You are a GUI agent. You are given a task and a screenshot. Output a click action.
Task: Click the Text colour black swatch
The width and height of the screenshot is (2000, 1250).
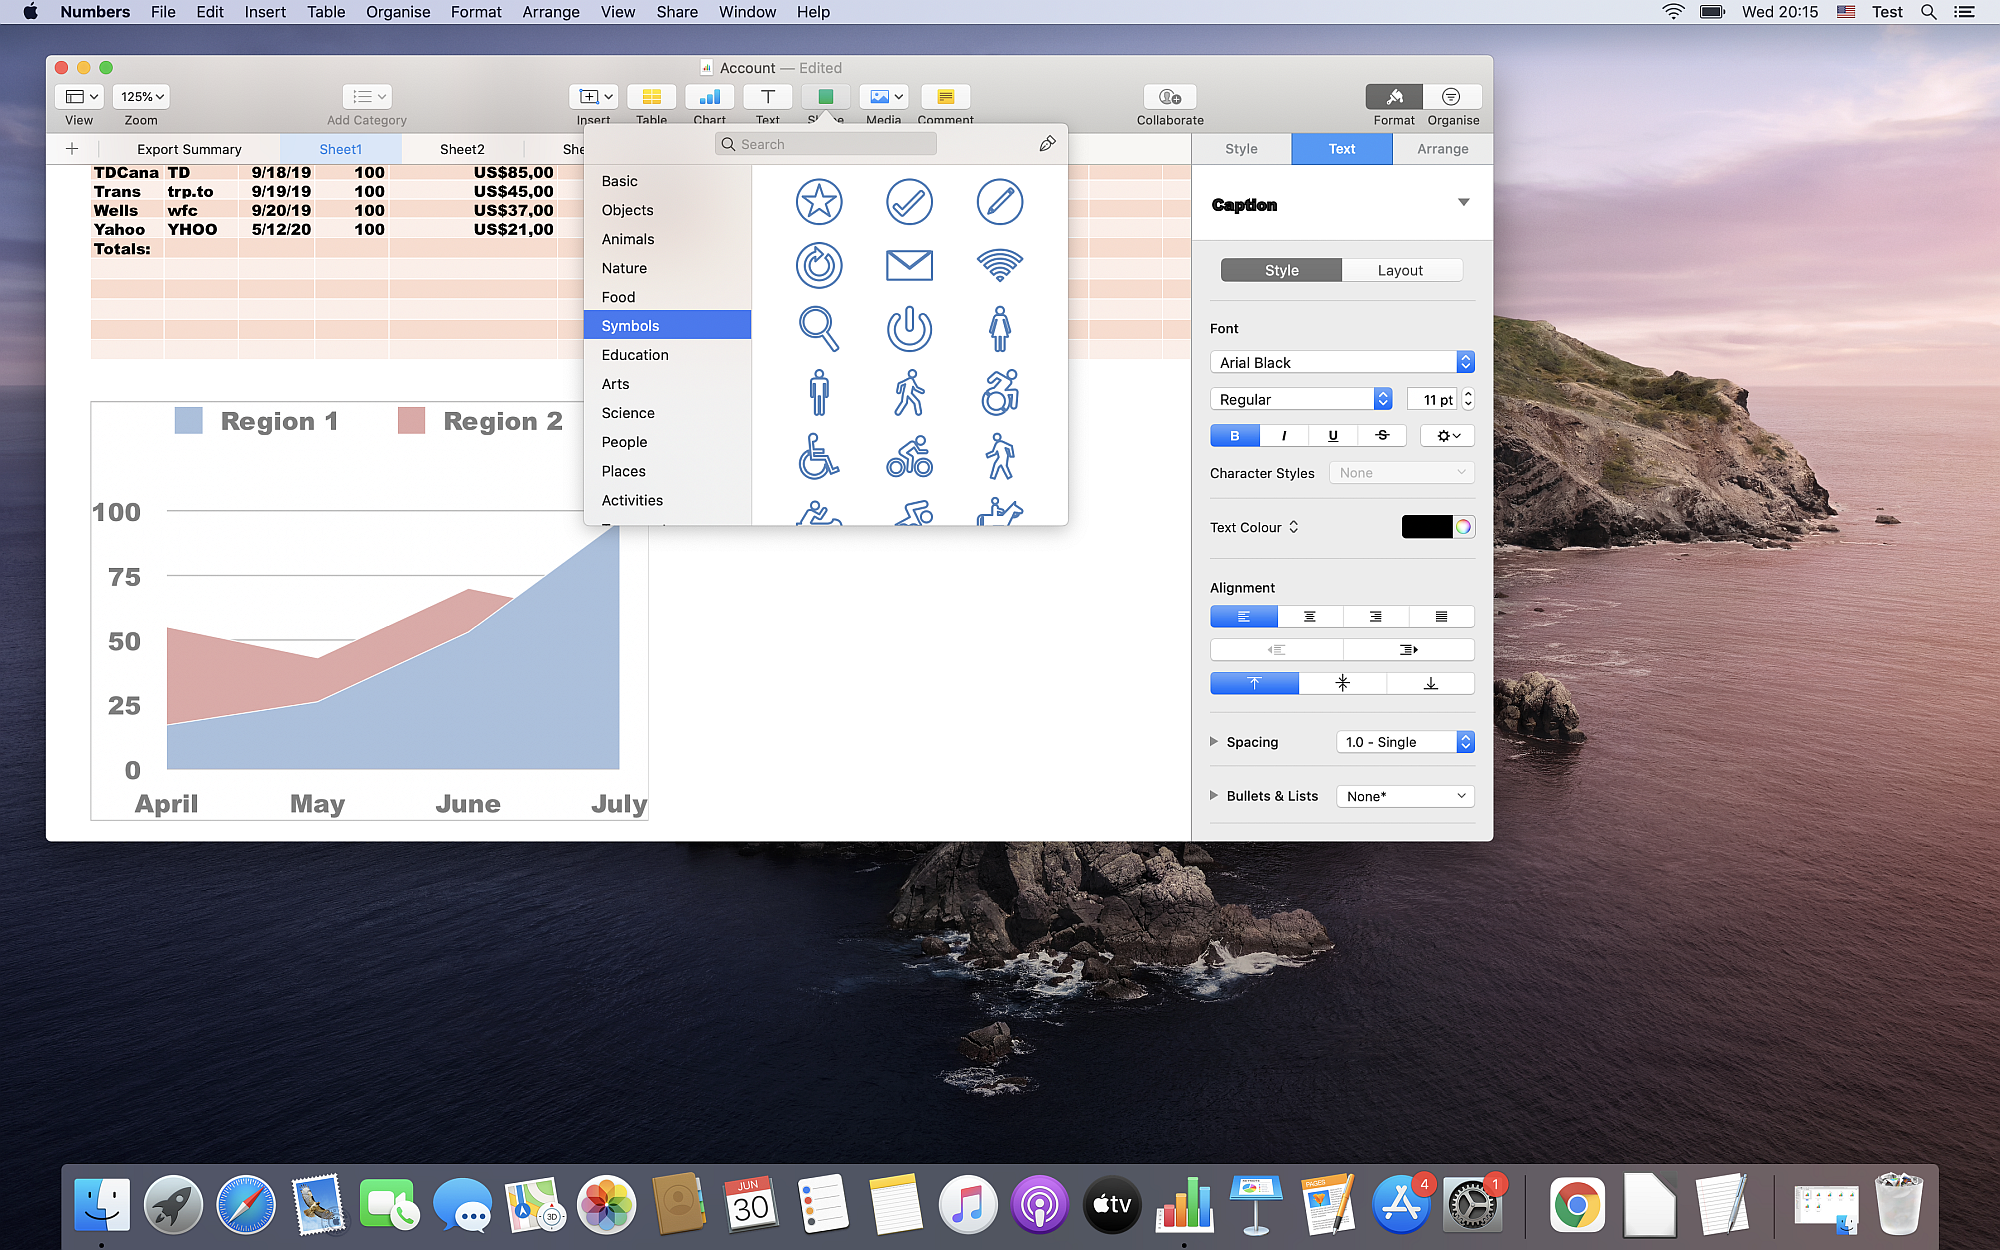(x=1425, y=526)
